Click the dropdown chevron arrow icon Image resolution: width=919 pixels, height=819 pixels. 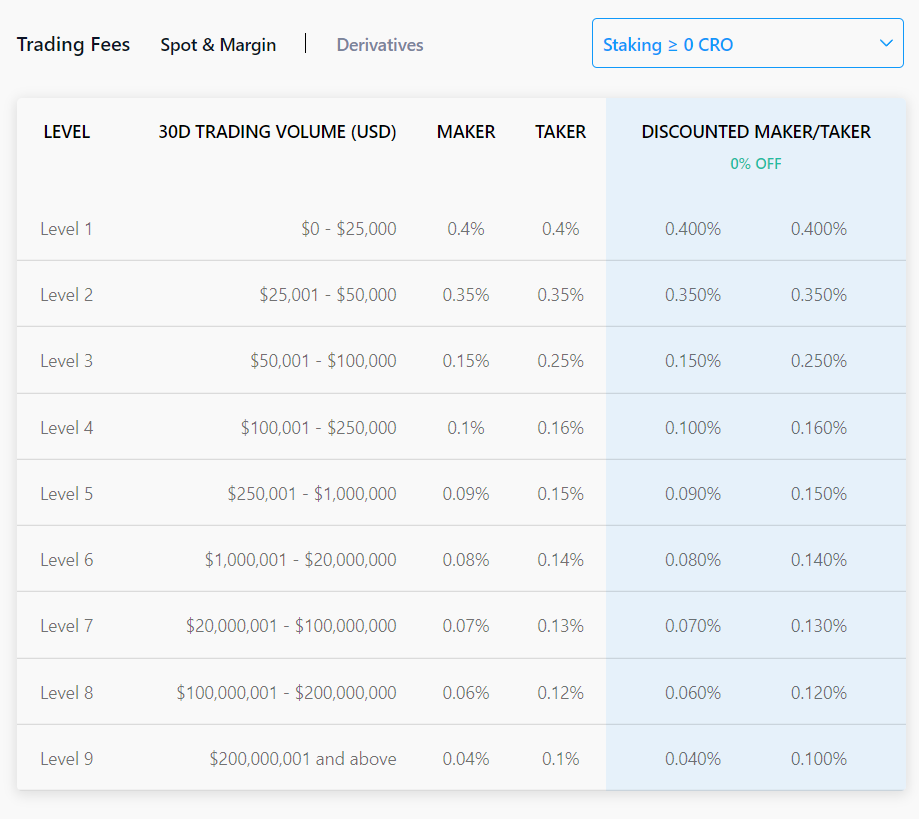coord(885,43)
